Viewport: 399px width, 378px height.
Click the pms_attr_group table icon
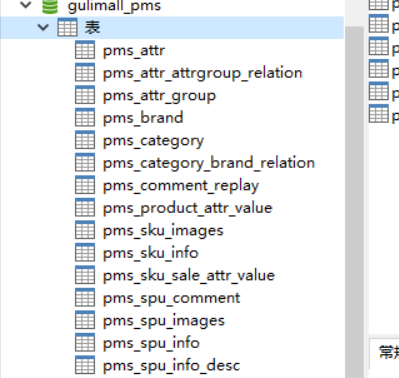point(85,95)
